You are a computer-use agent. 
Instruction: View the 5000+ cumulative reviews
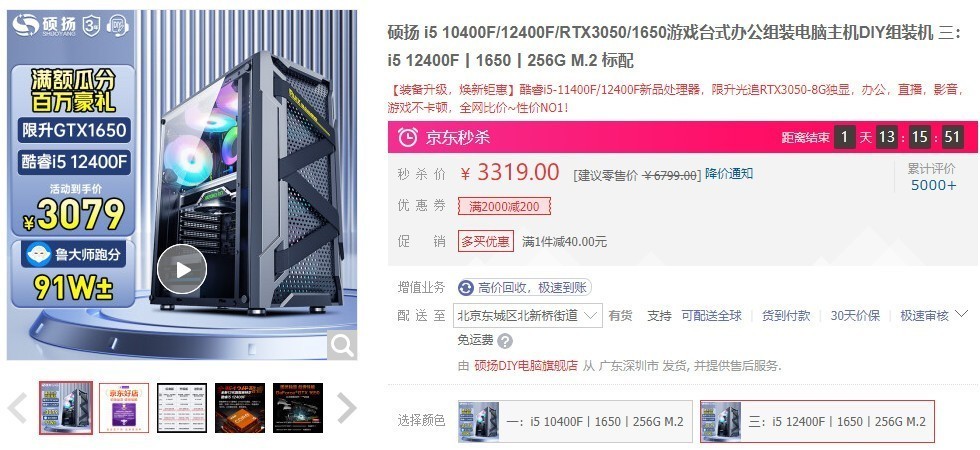point(933,185)
